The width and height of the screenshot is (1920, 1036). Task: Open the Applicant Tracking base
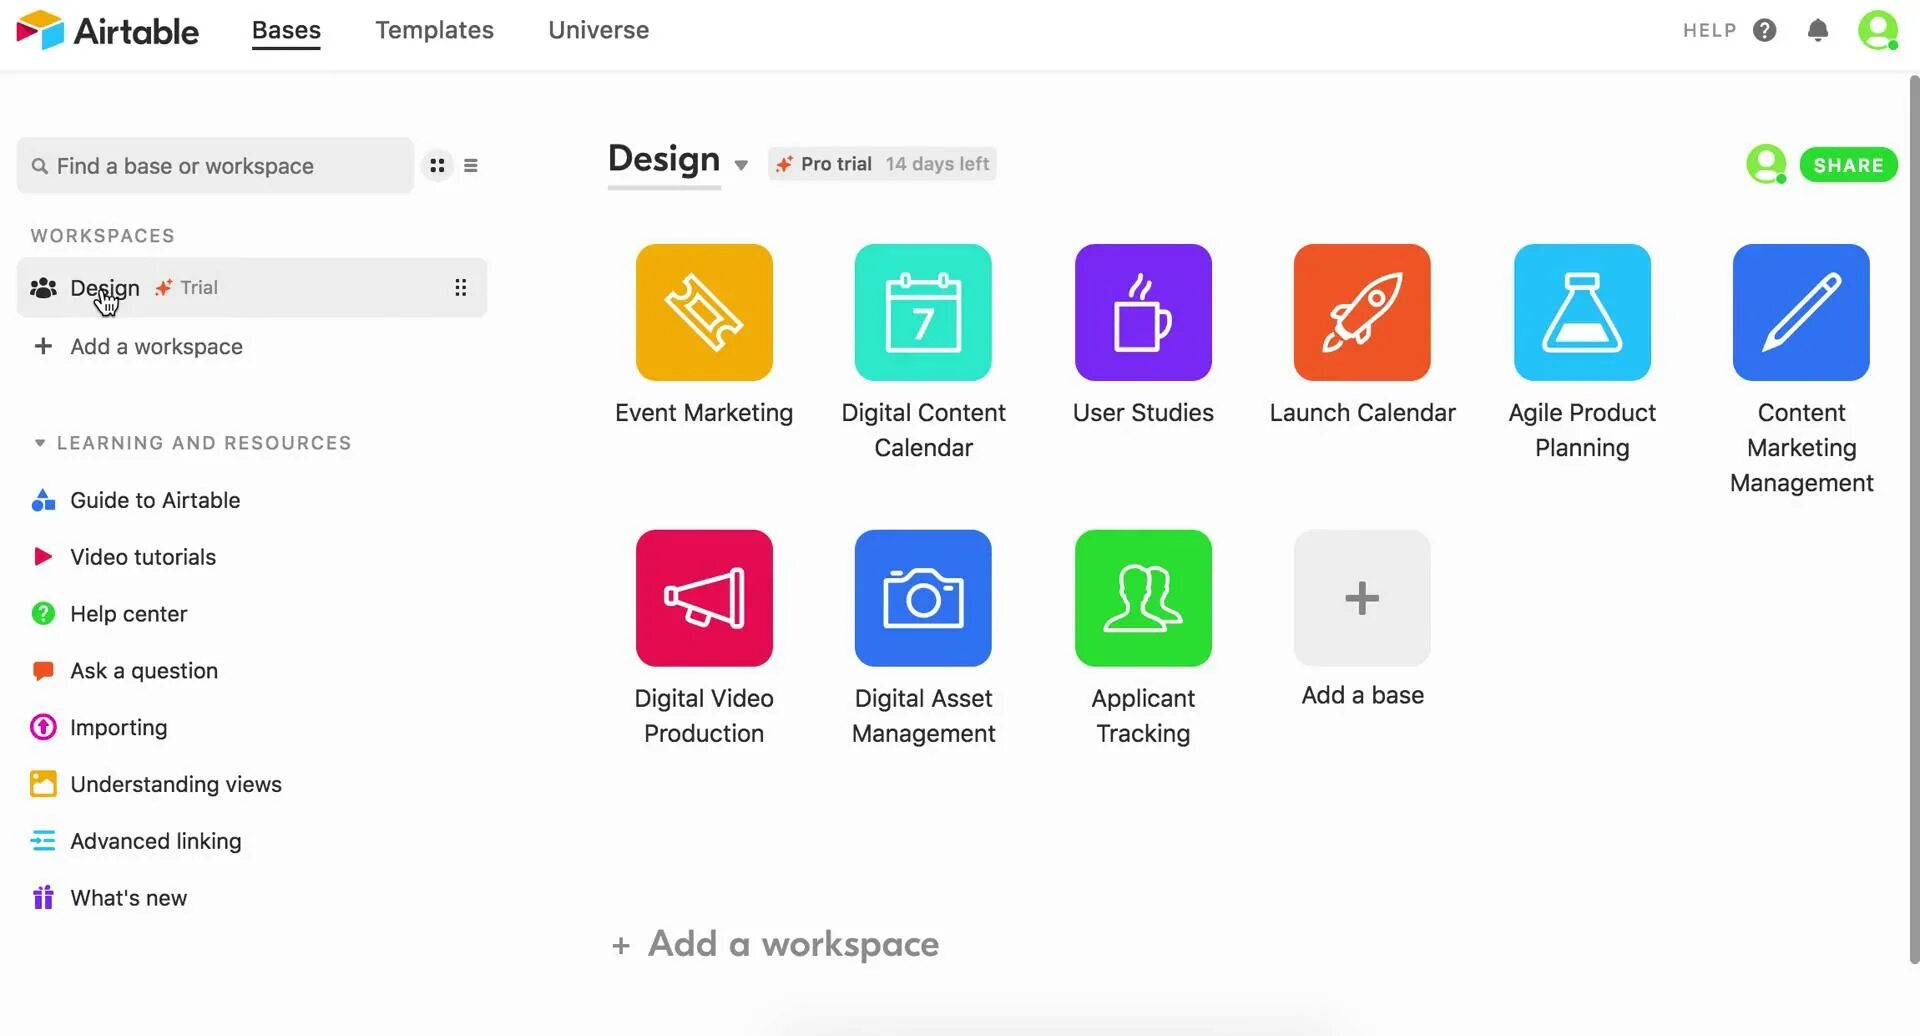pyautogui.click(x=1142, y=597)
